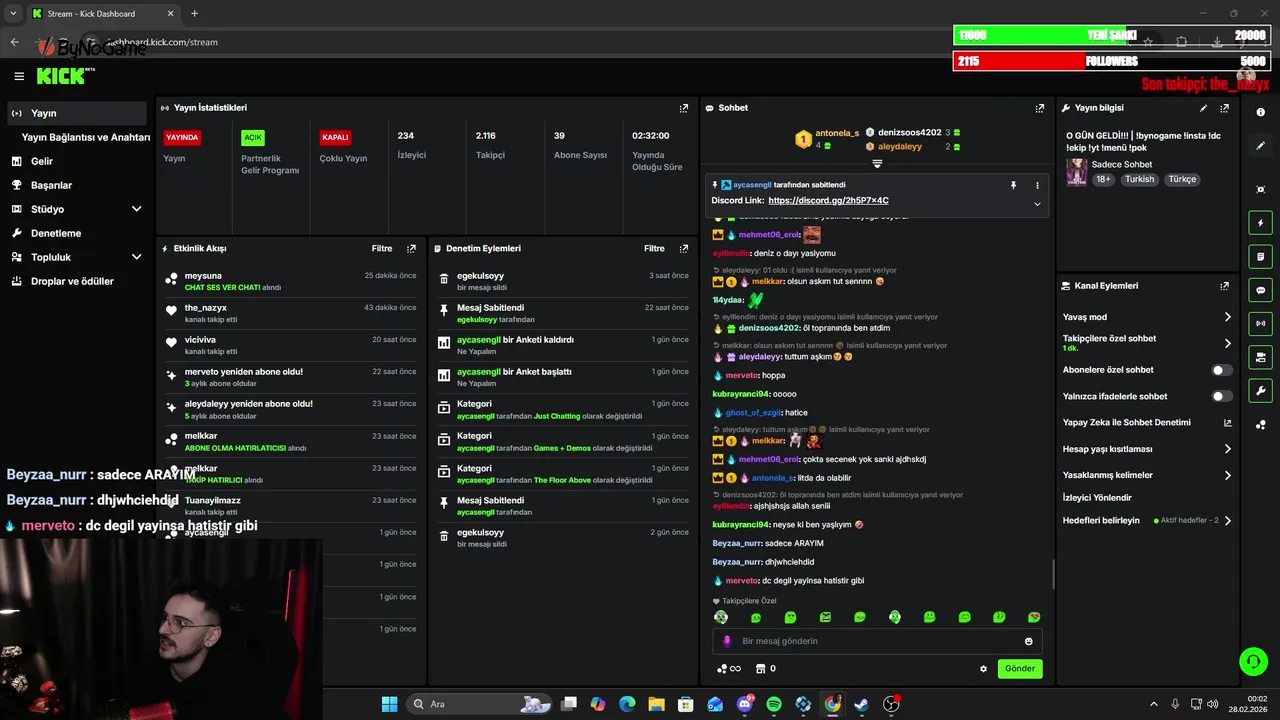Unpin the pinned Discord message
Image resolution: width=1280 pixels, height=720 pixels.
coord(1013,185)
